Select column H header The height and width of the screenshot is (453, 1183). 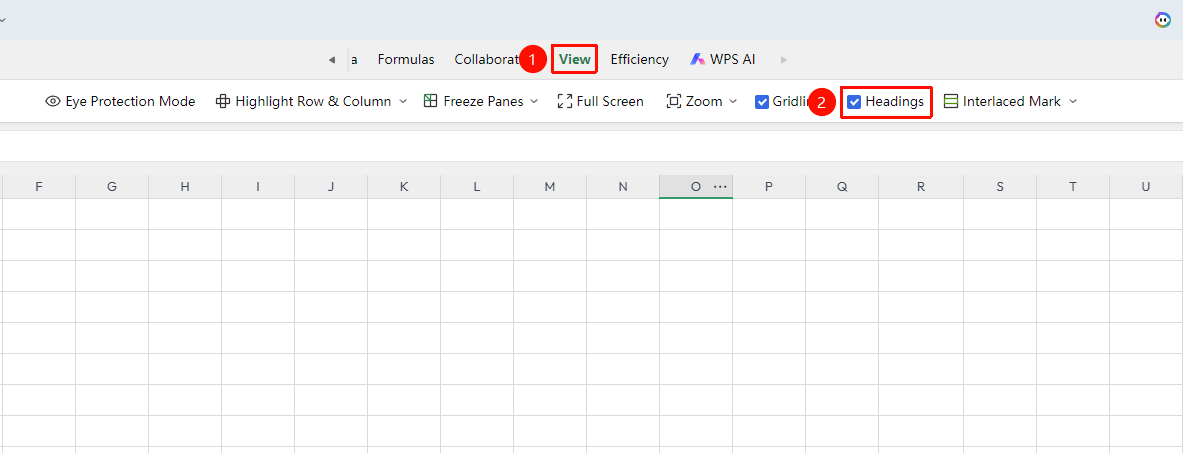click(x=185, y=186)
